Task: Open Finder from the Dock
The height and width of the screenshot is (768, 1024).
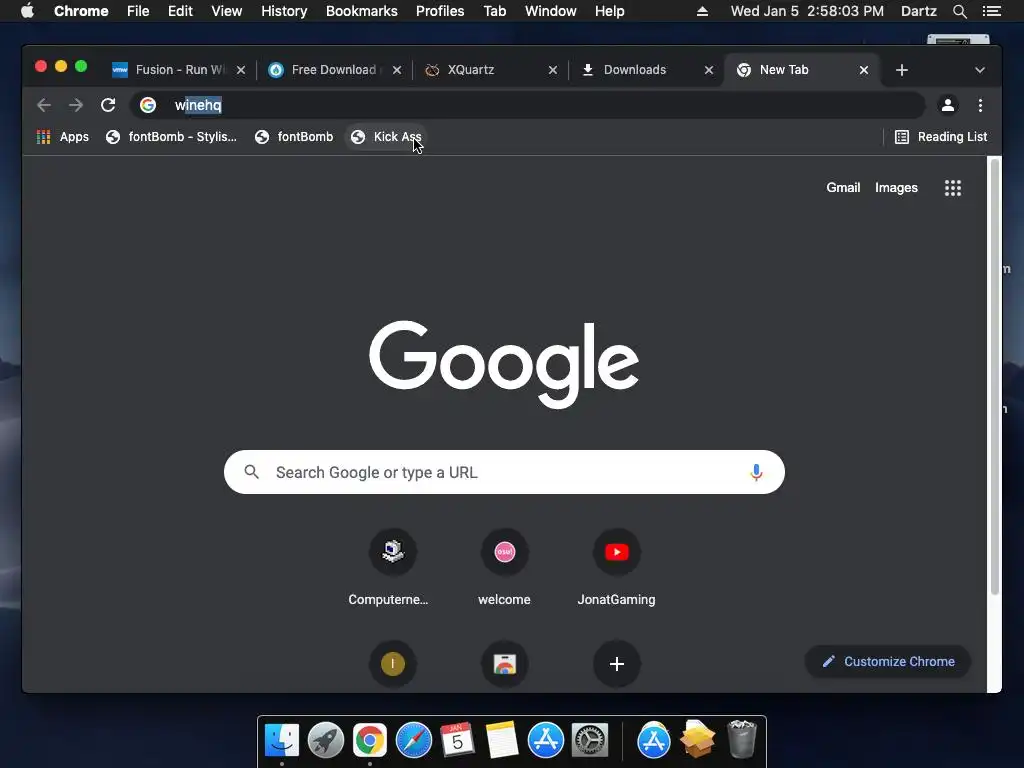Action: tap(282, 741)
